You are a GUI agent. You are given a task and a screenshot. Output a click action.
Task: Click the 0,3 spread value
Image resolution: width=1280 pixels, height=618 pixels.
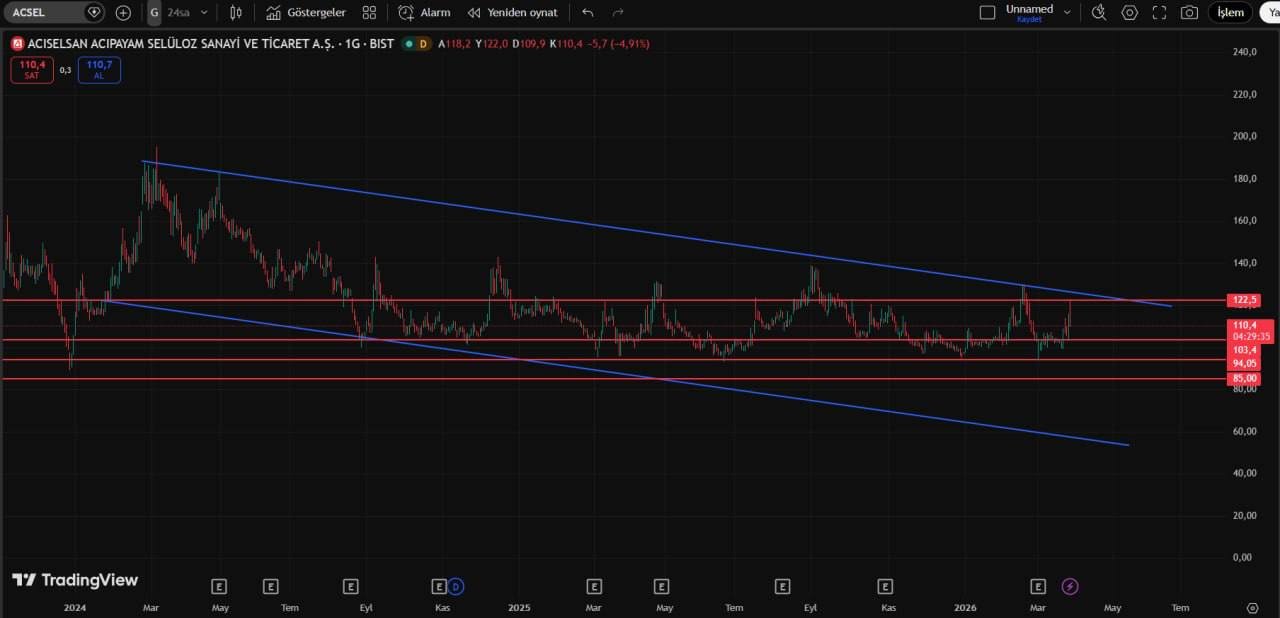(65, 70)
